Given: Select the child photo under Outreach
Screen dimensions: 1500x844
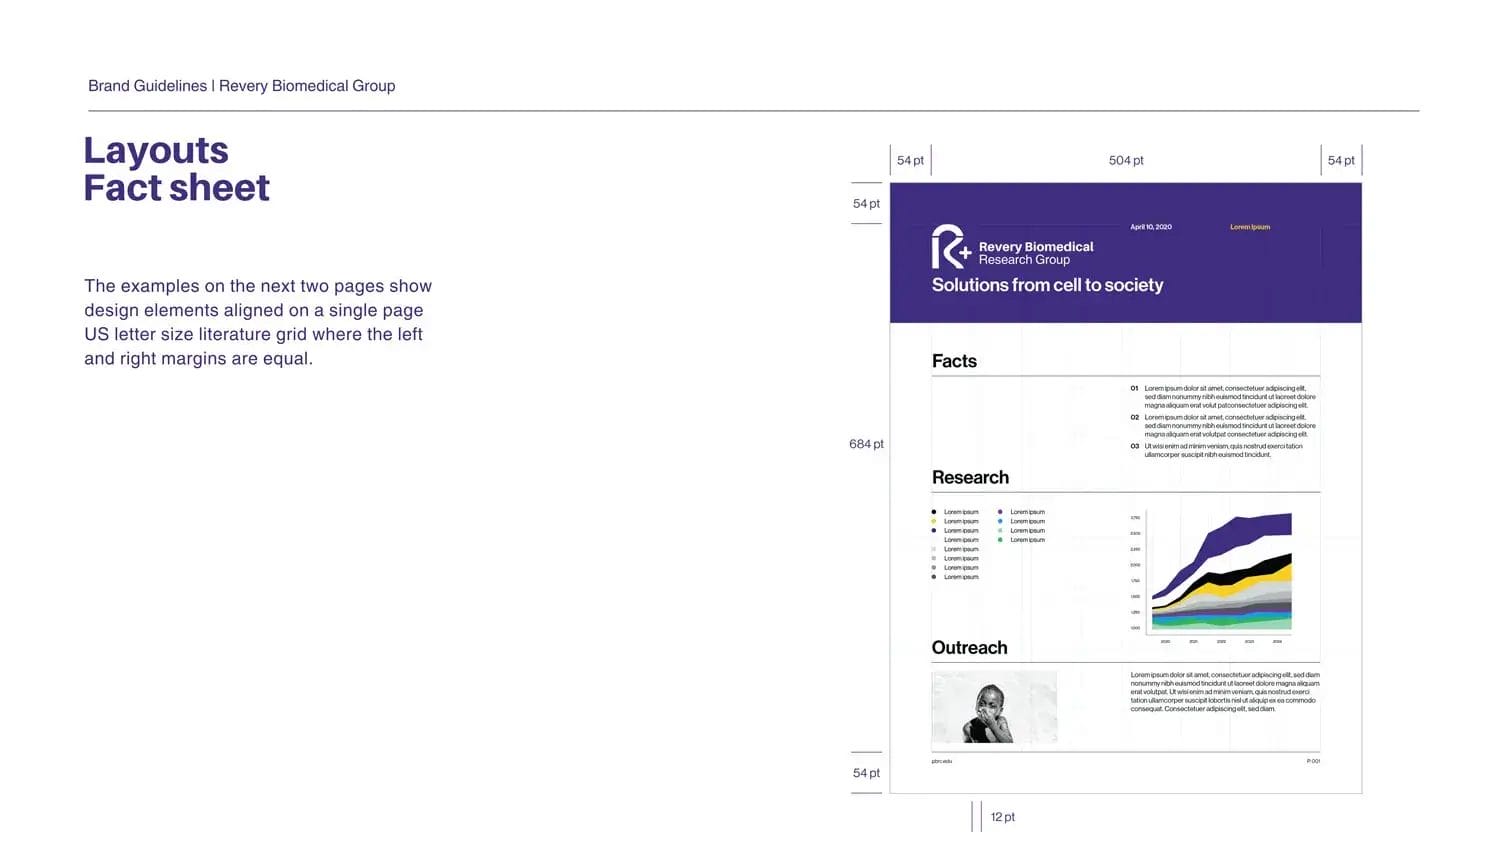Looking at the screenshot, I should pyautogui.click(x=993, y=707).
